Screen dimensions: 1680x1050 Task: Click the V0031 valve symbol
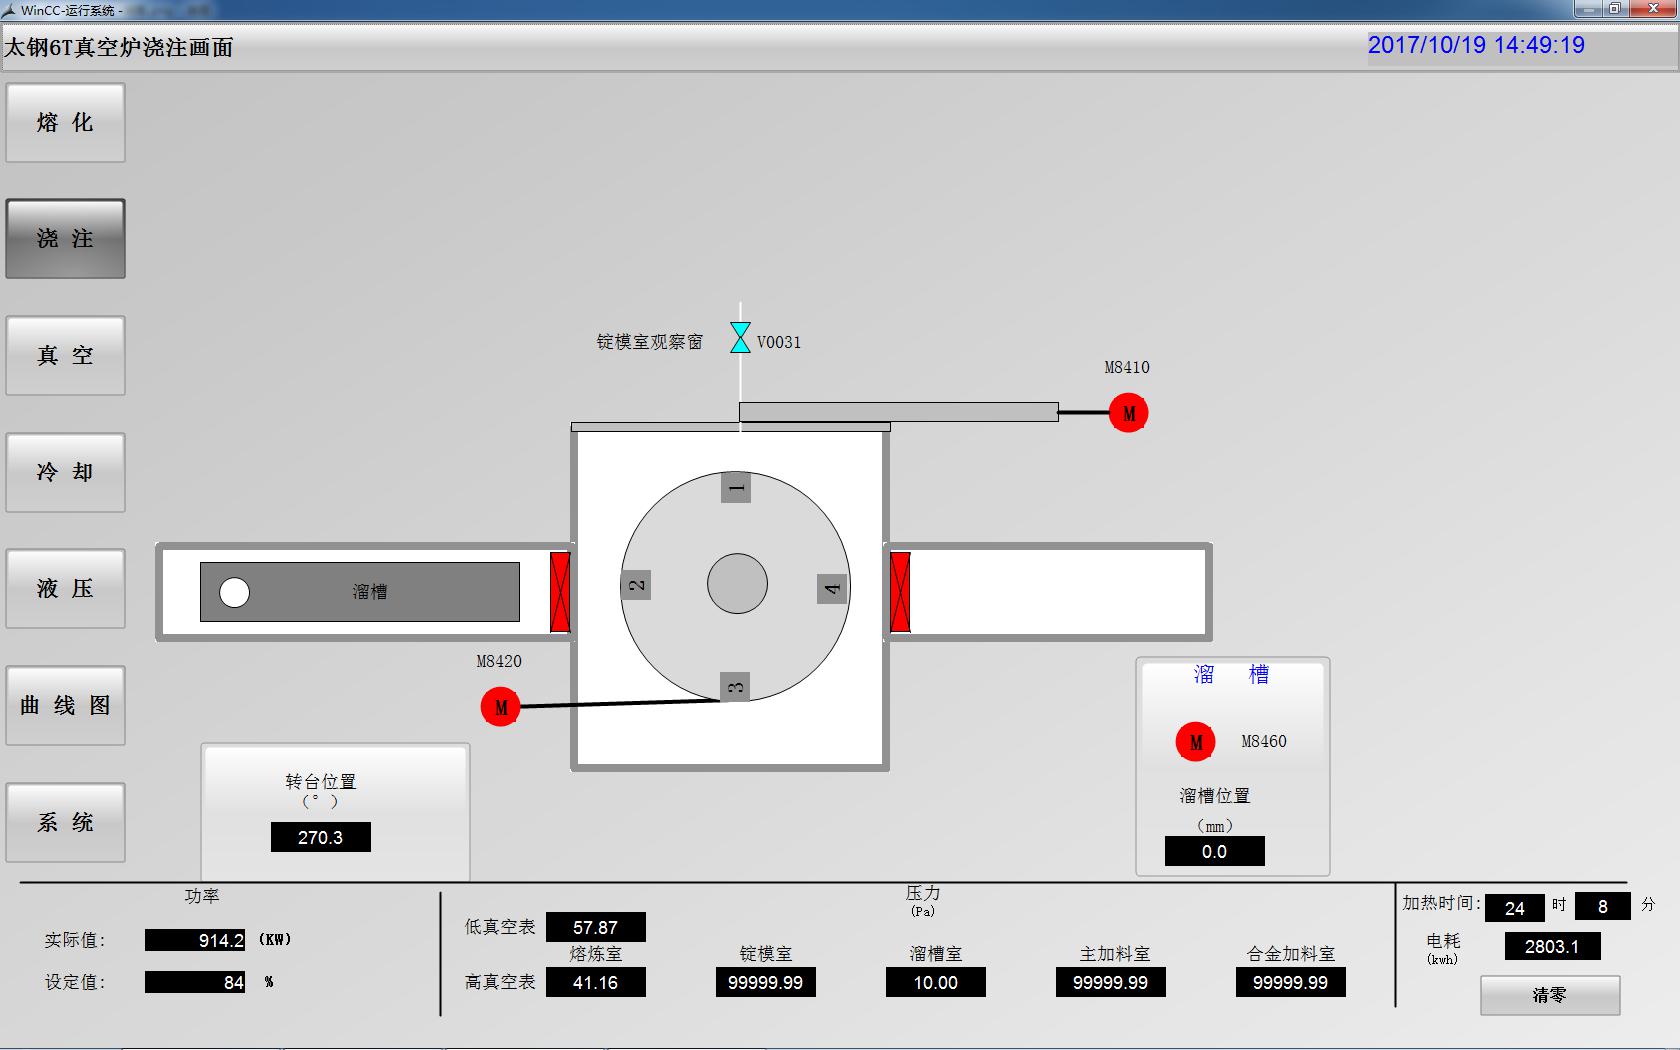[740, 338]
